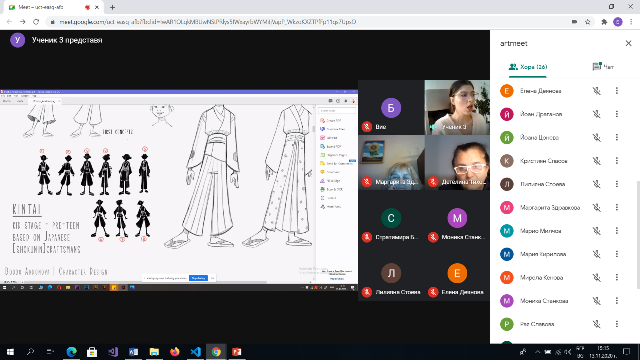
Task: Open Windows taskbar search
Action: (x=30, y=351)
